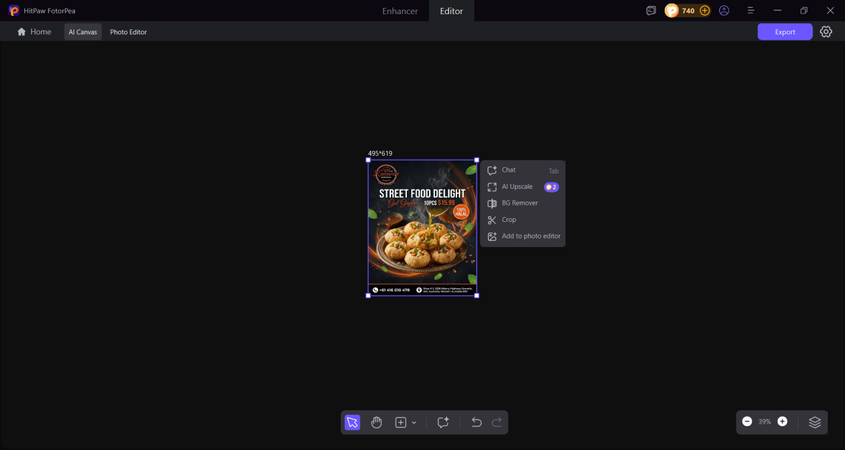Open the Enhancer tab
Image resolution: width=845 pixels, height=450 pixels.
[x=400, y=11]
